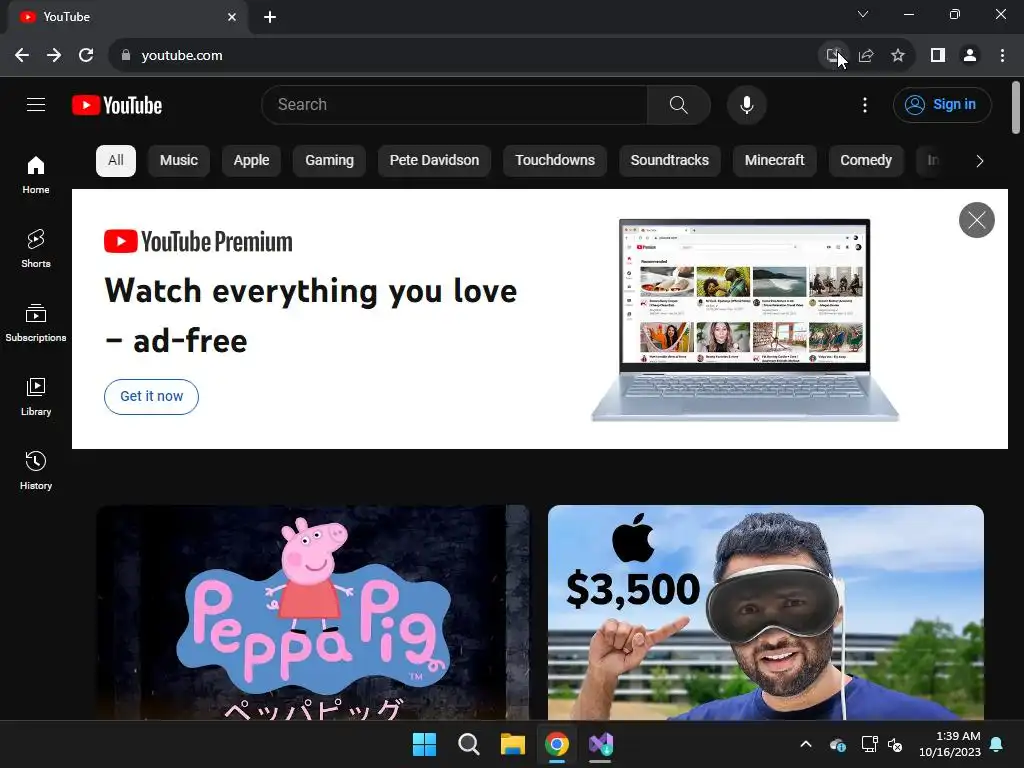Reload the page
This screenshot has height=768, width=1024.
click(x=86, y=56)
